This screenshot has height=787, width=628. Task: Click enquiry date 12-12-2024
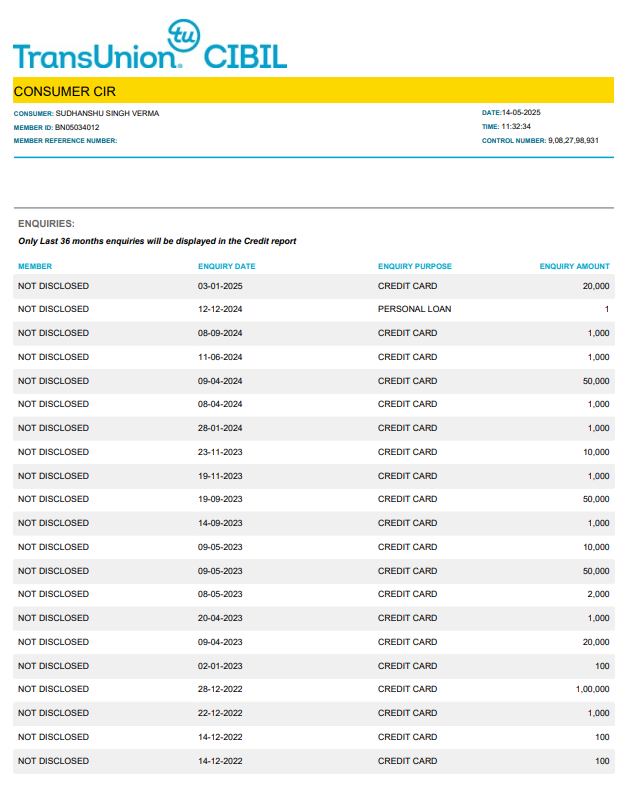pos(220,309)
